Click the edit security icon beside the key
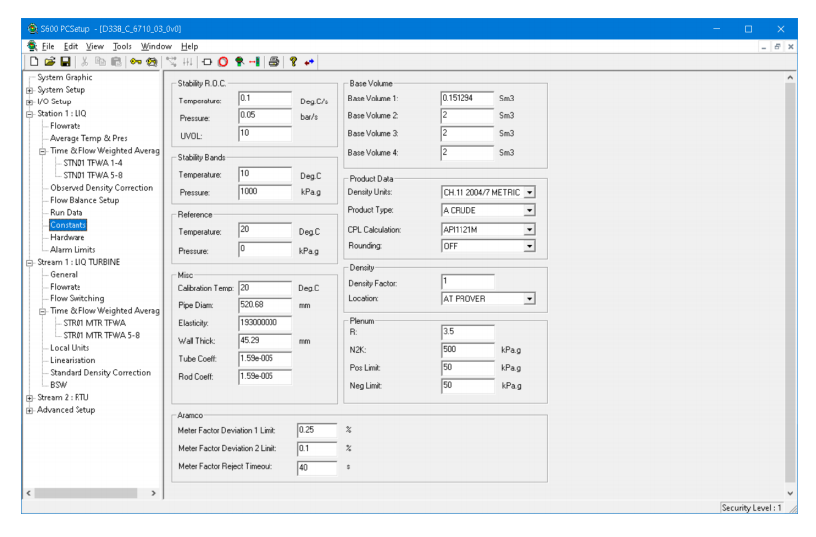Viewport: 816px width, 537px height. point(151,62)
